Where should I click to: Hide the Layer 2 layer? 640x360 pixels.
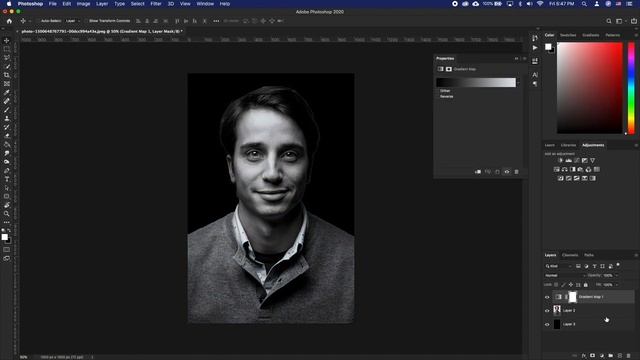[547, 311]
